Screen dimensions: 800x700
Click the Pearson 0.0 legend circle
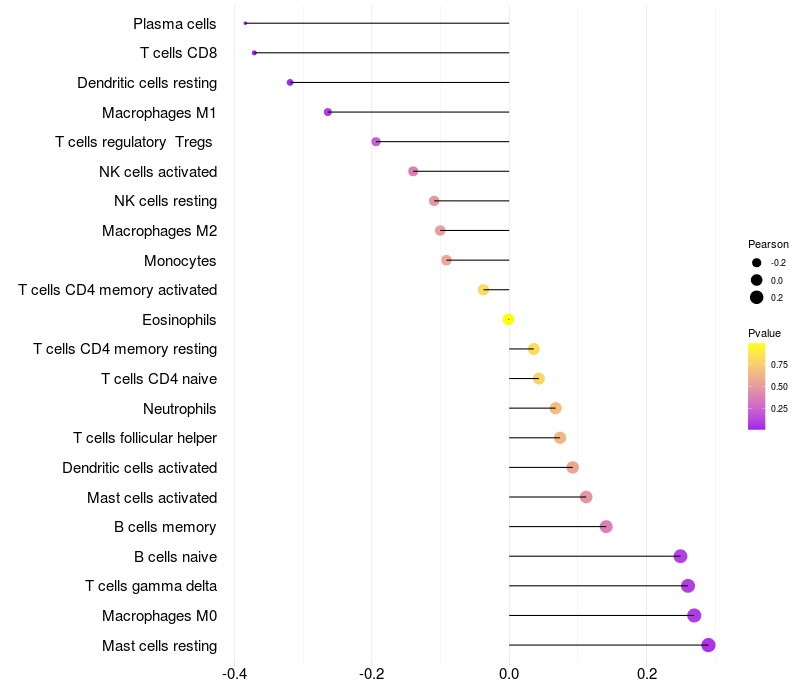(x=757, y=280)
